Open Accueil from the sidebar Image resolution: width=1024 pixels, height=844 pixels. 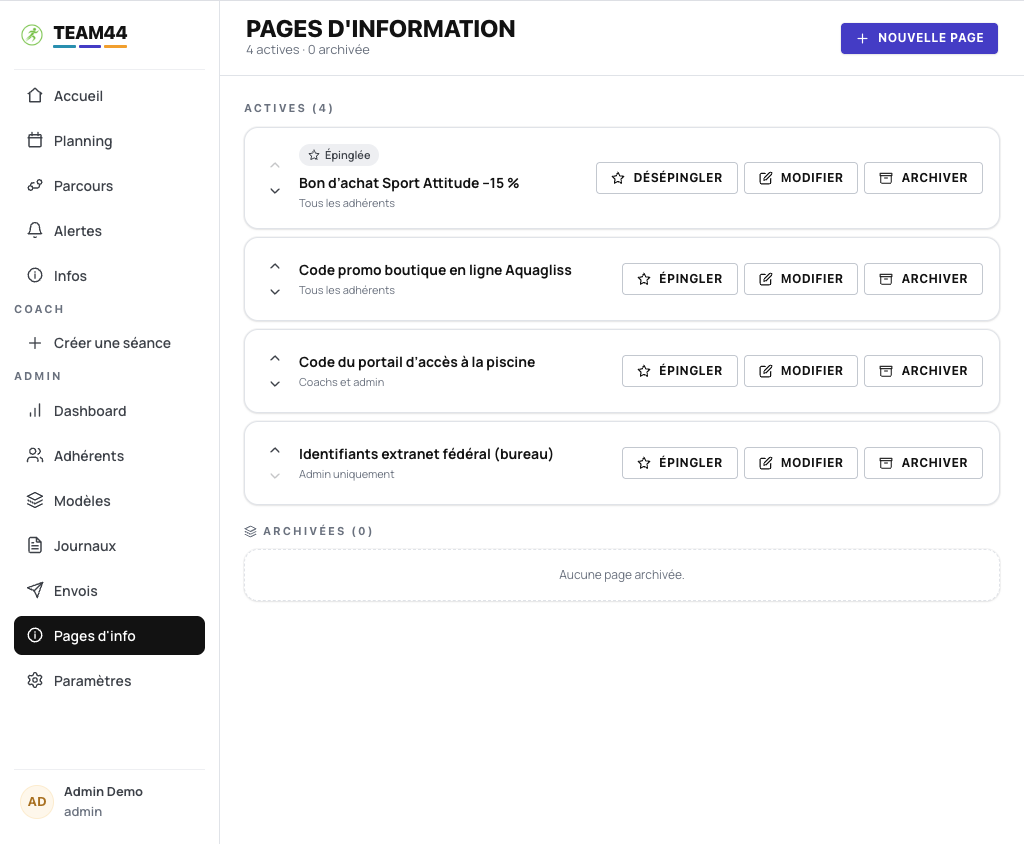coord(109,96)
